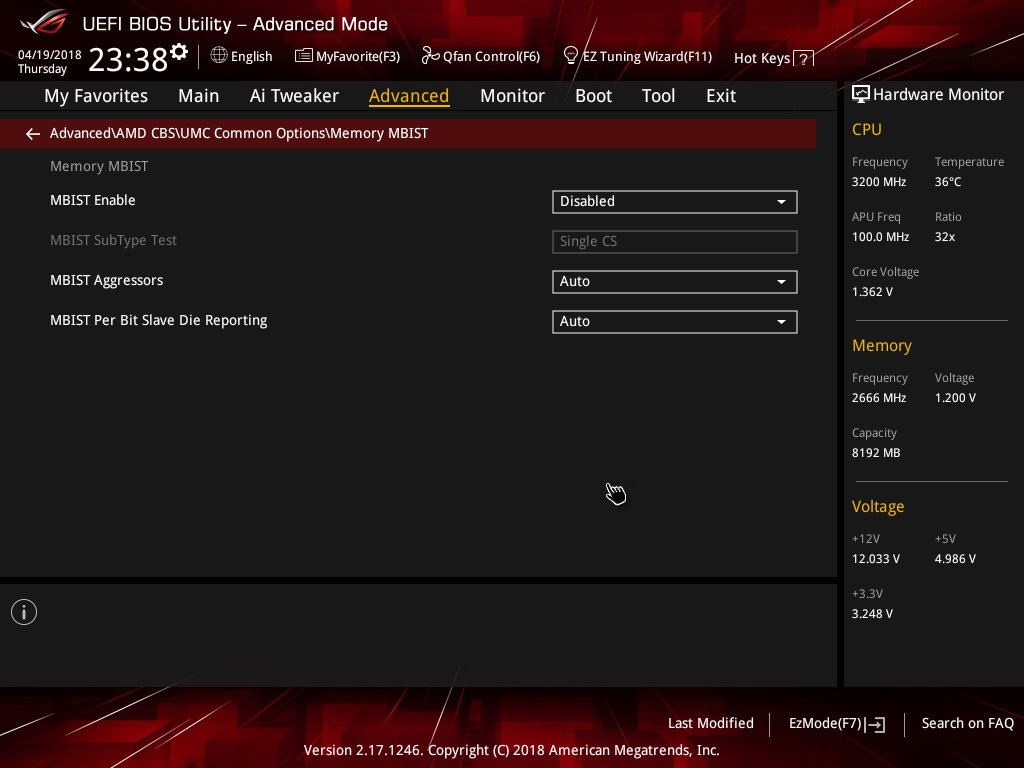Click the Core Voltage 1.362 V value
This screenshot has height=768, width=1024.
pos(872,292)
